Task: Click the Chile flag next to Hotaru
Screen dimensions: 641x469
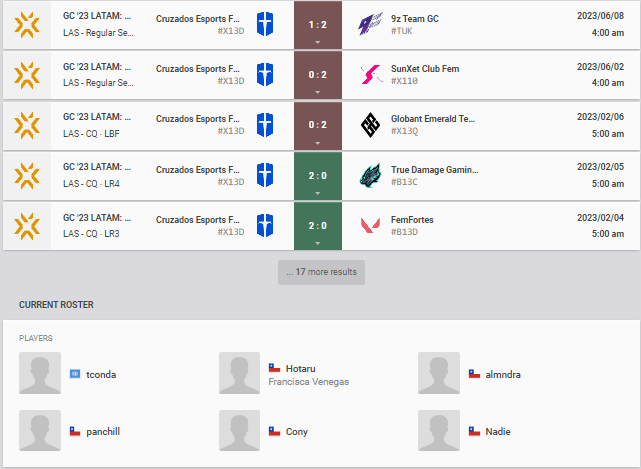Action: [274, 368]
